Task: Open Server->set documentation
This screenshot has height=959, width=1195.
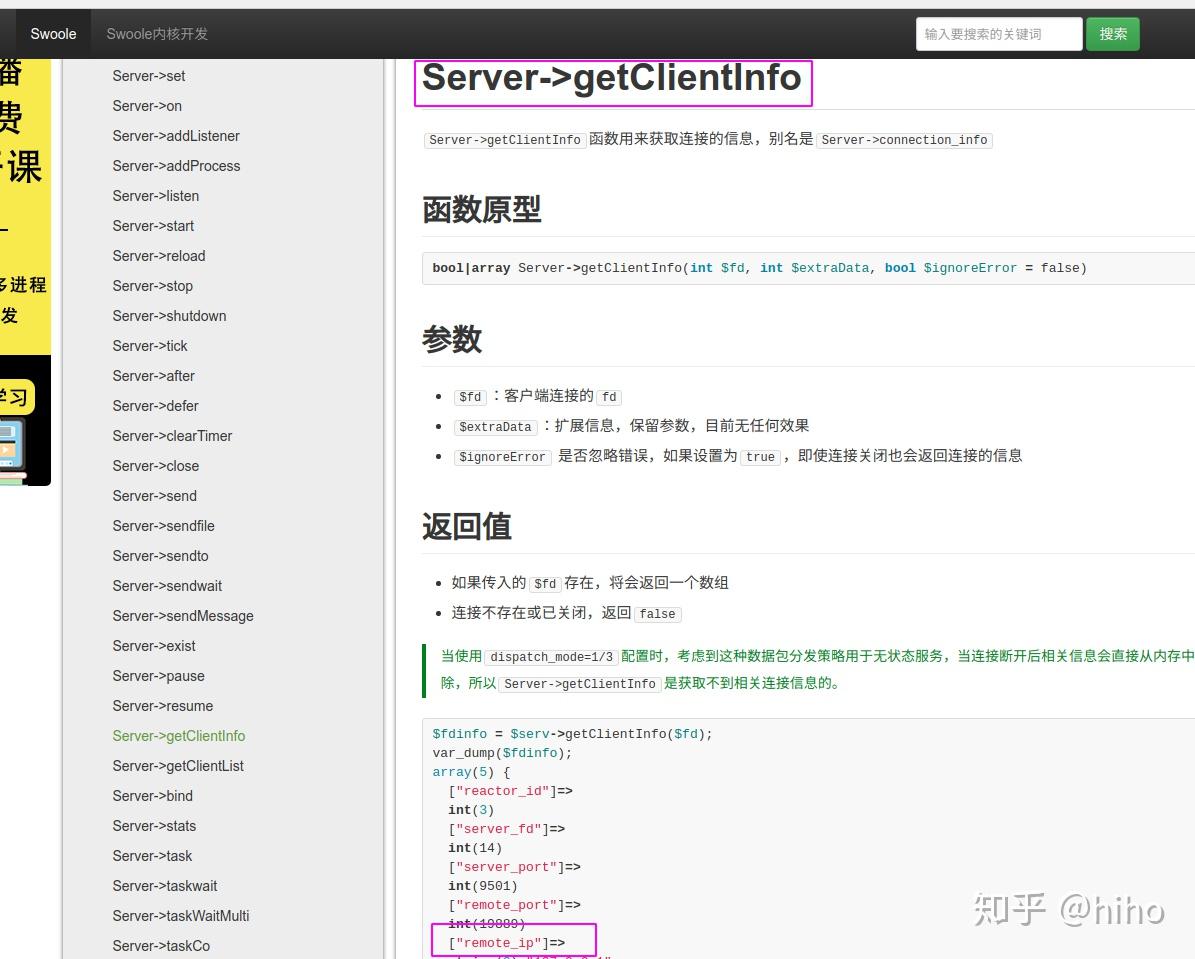Action: tap(148, 75)
